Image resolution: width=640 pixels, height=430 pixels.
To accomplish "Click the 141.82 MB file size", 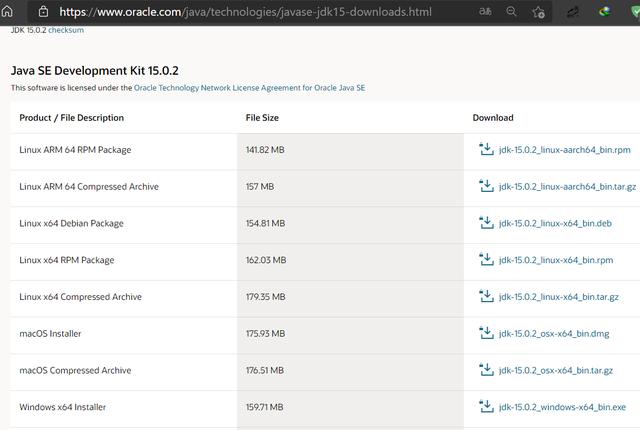I will (265, 150).
